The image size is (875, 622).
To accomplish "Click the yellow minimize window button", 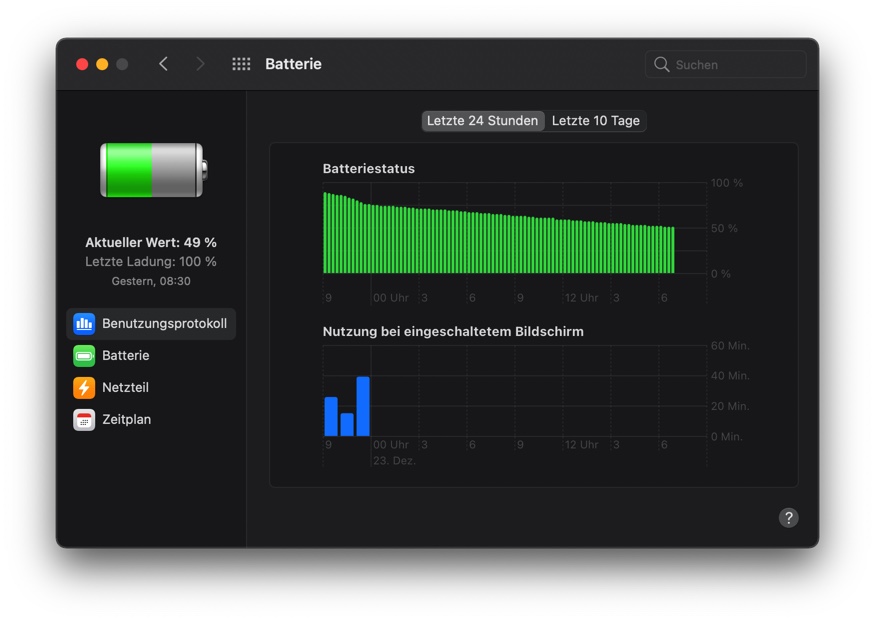I will [102, 64].
